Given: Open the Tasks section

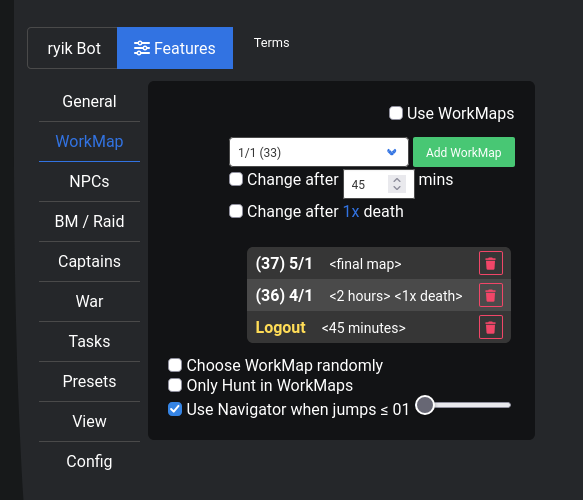Looking at the screenshot, I should [89, 341].
